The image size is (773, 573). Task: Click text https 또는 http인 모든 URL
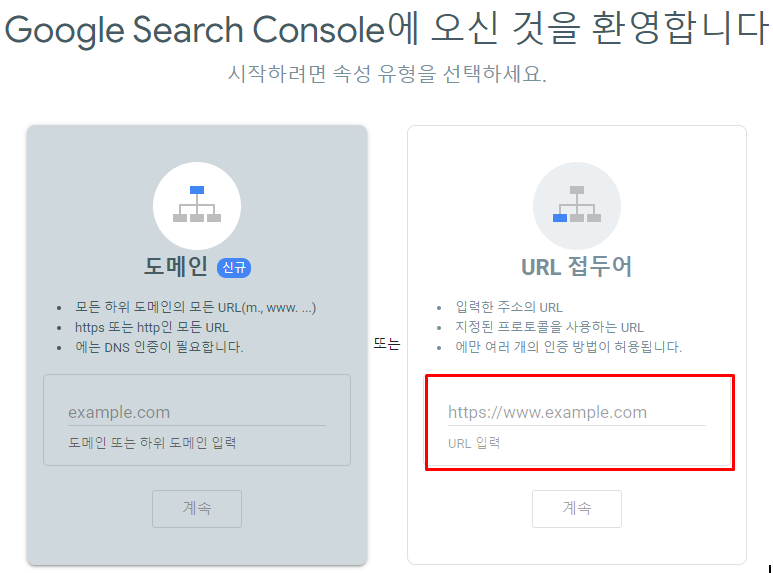pyautogui.click(x=152, y=327)
